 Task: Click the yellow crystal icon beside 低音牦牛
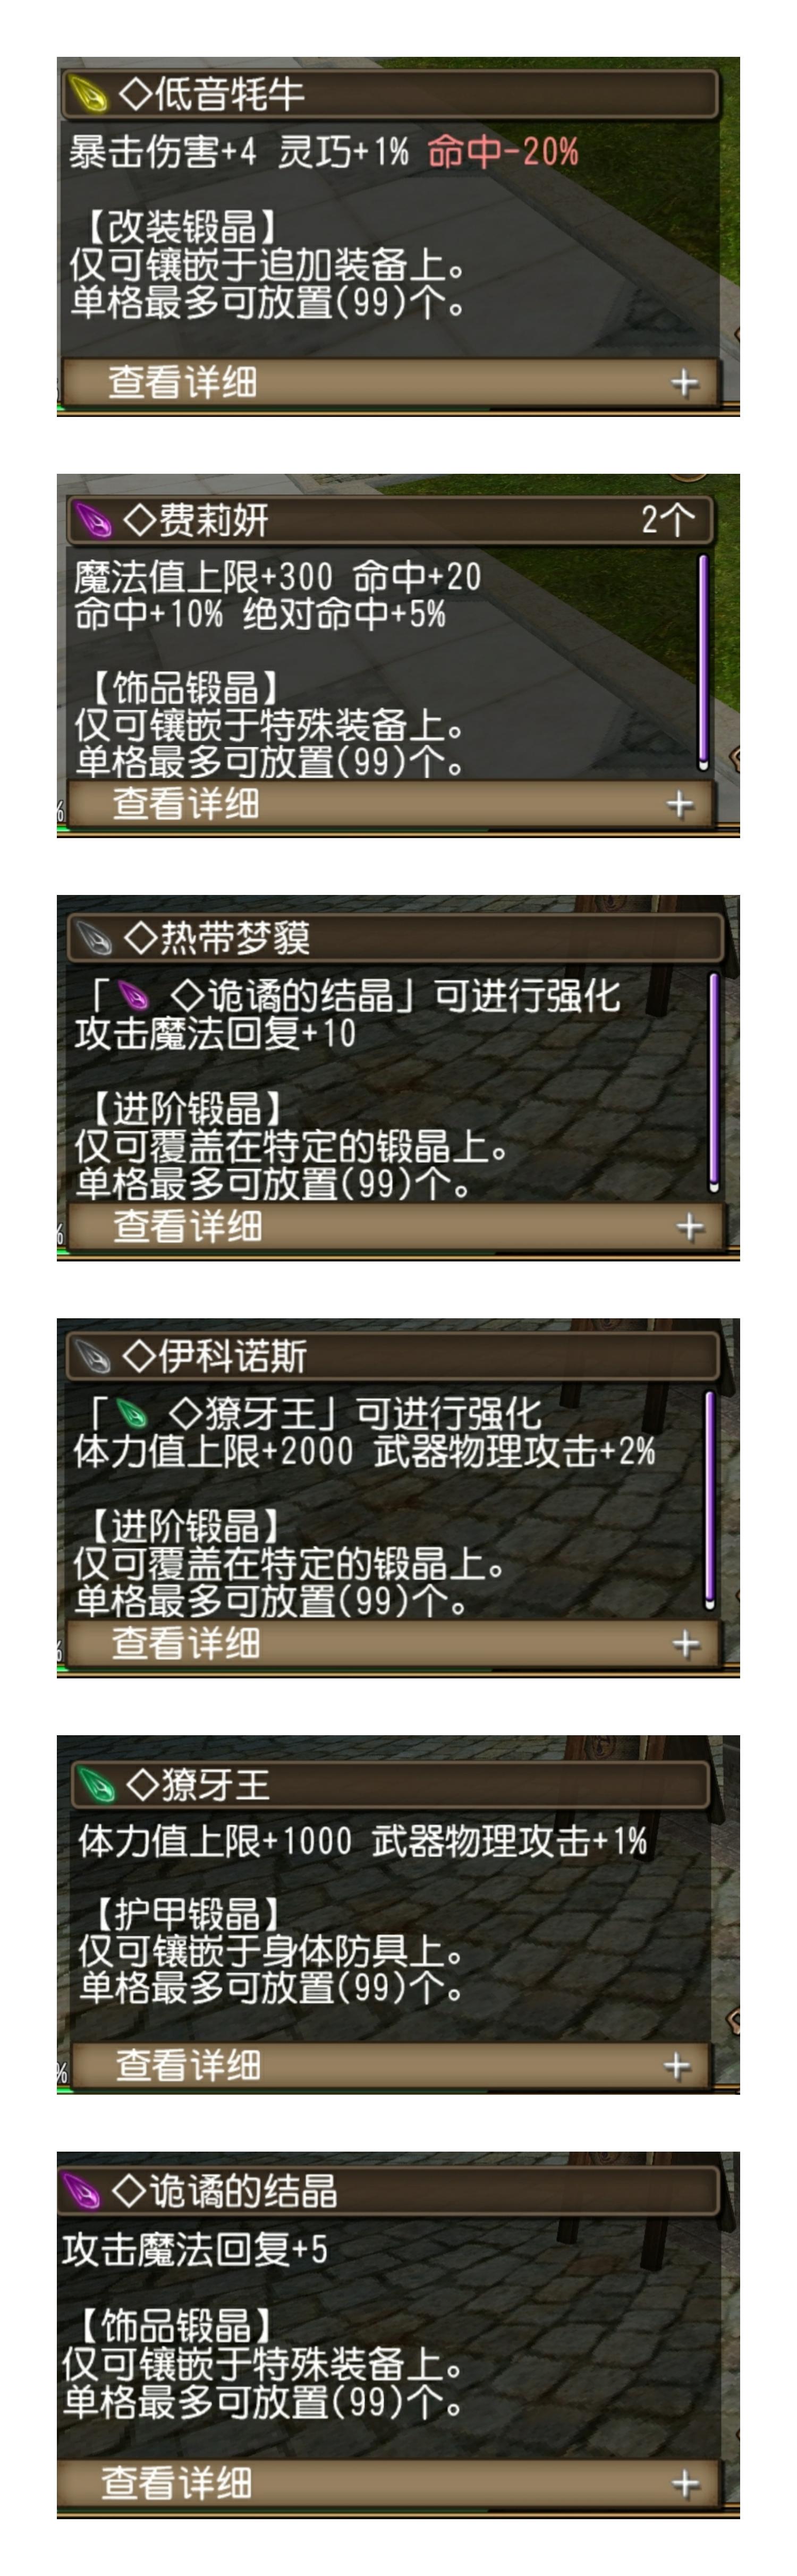coord(88,95)
